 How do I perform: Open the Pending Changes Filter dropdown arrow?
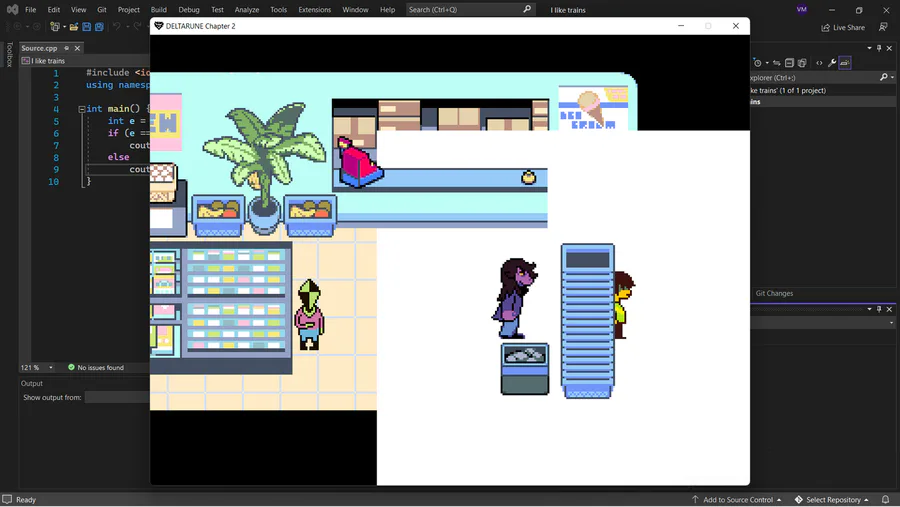(767, 63)
